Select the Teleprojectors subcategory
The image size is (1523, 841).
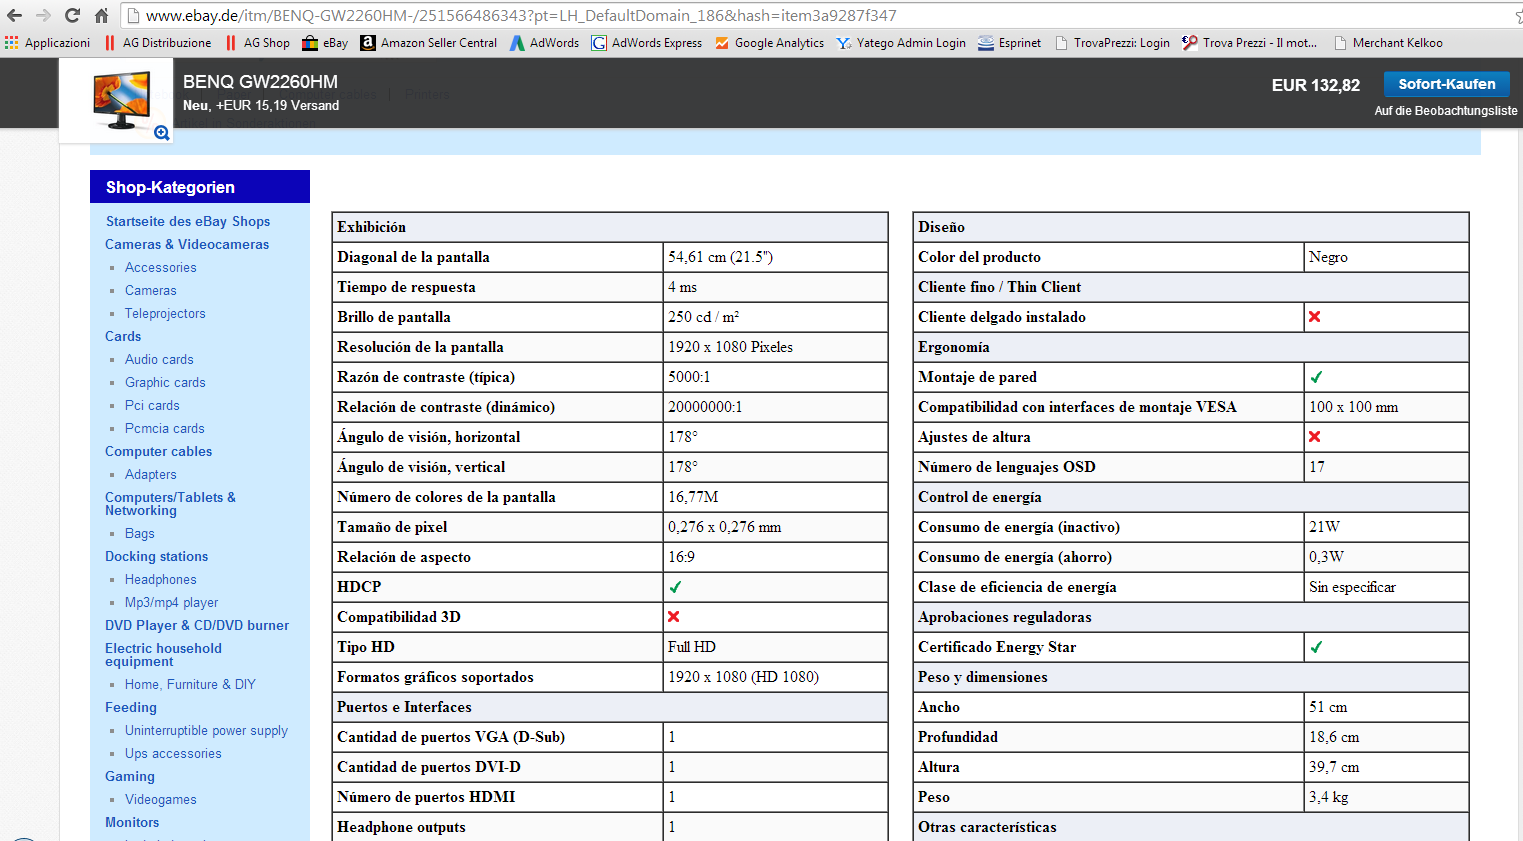click(x=165, y=313)
